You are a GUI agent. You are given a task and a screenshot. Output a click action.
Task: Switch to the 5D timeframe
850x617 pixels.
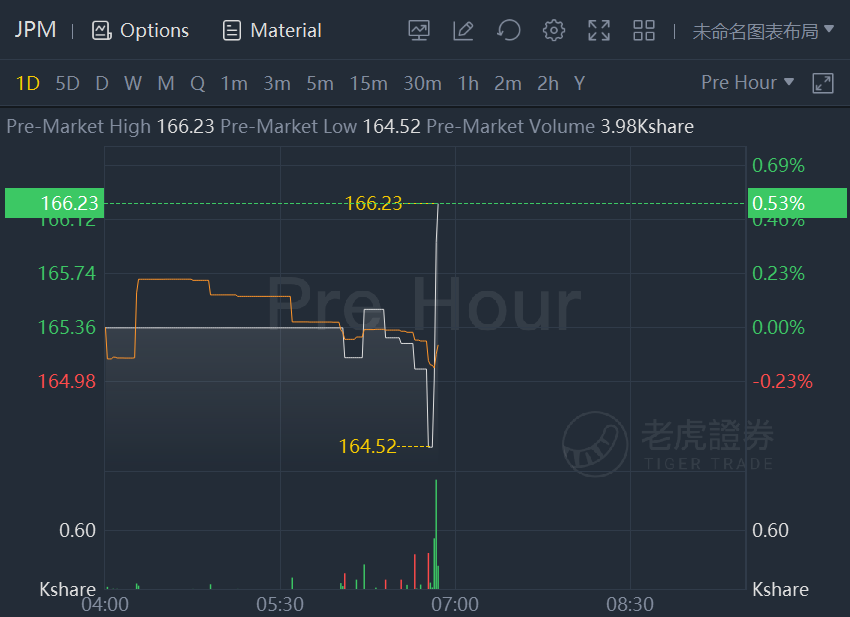coord(68,83)
